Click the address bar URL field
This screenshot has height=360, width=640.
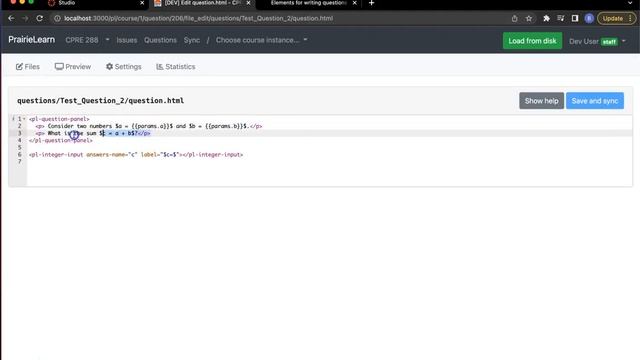[282, 18]
